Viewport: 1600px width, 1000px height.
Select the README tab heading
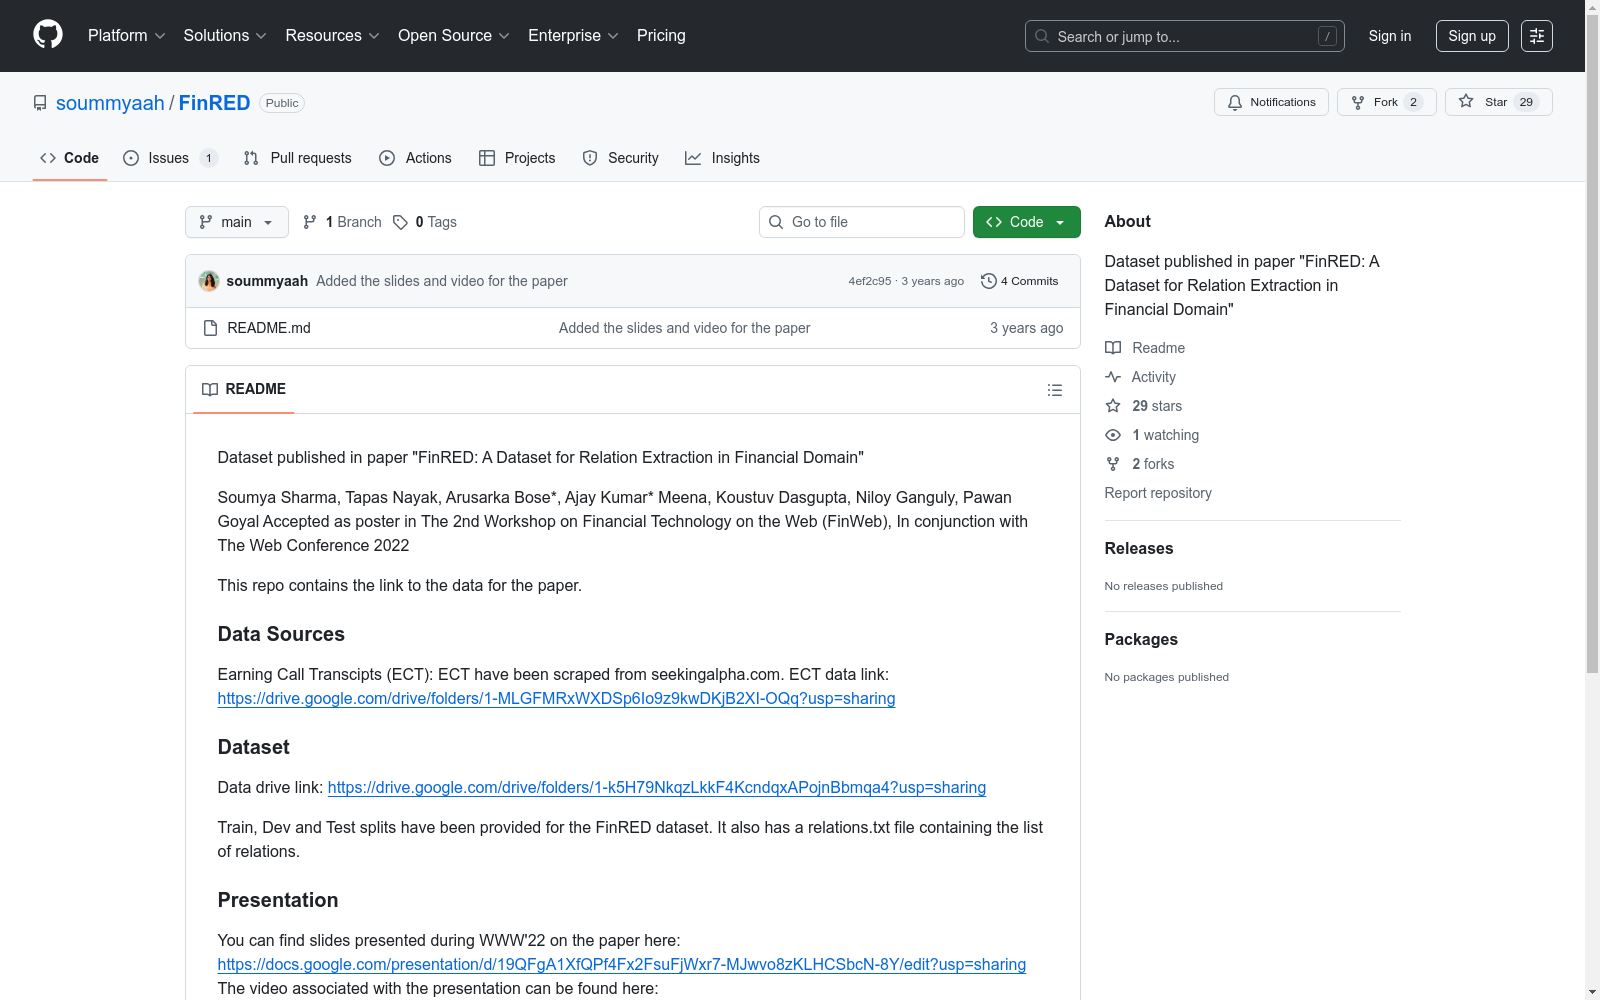click(x=244, y=389)
